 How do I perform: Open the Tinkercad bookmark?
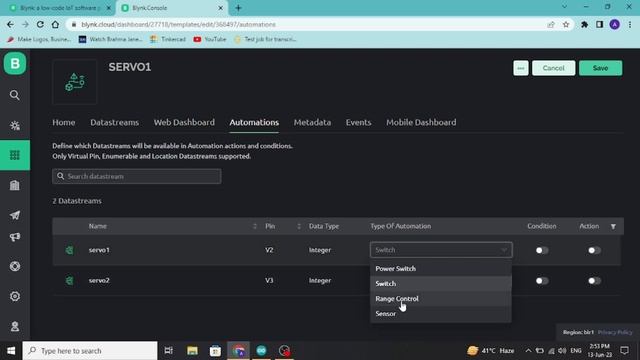pyautogui.click(x=168, y=39)
